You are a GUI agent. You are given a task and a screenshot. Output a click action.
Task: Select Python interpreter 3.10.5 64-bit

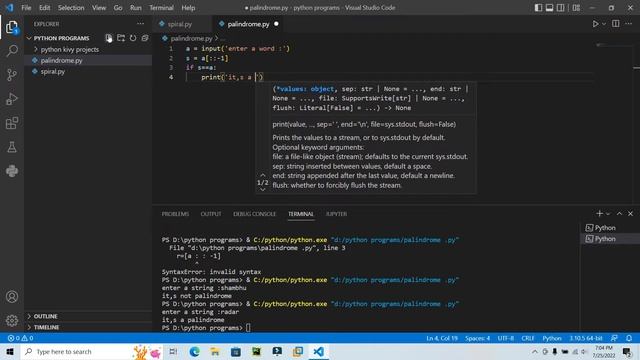(x=586, y=338)
